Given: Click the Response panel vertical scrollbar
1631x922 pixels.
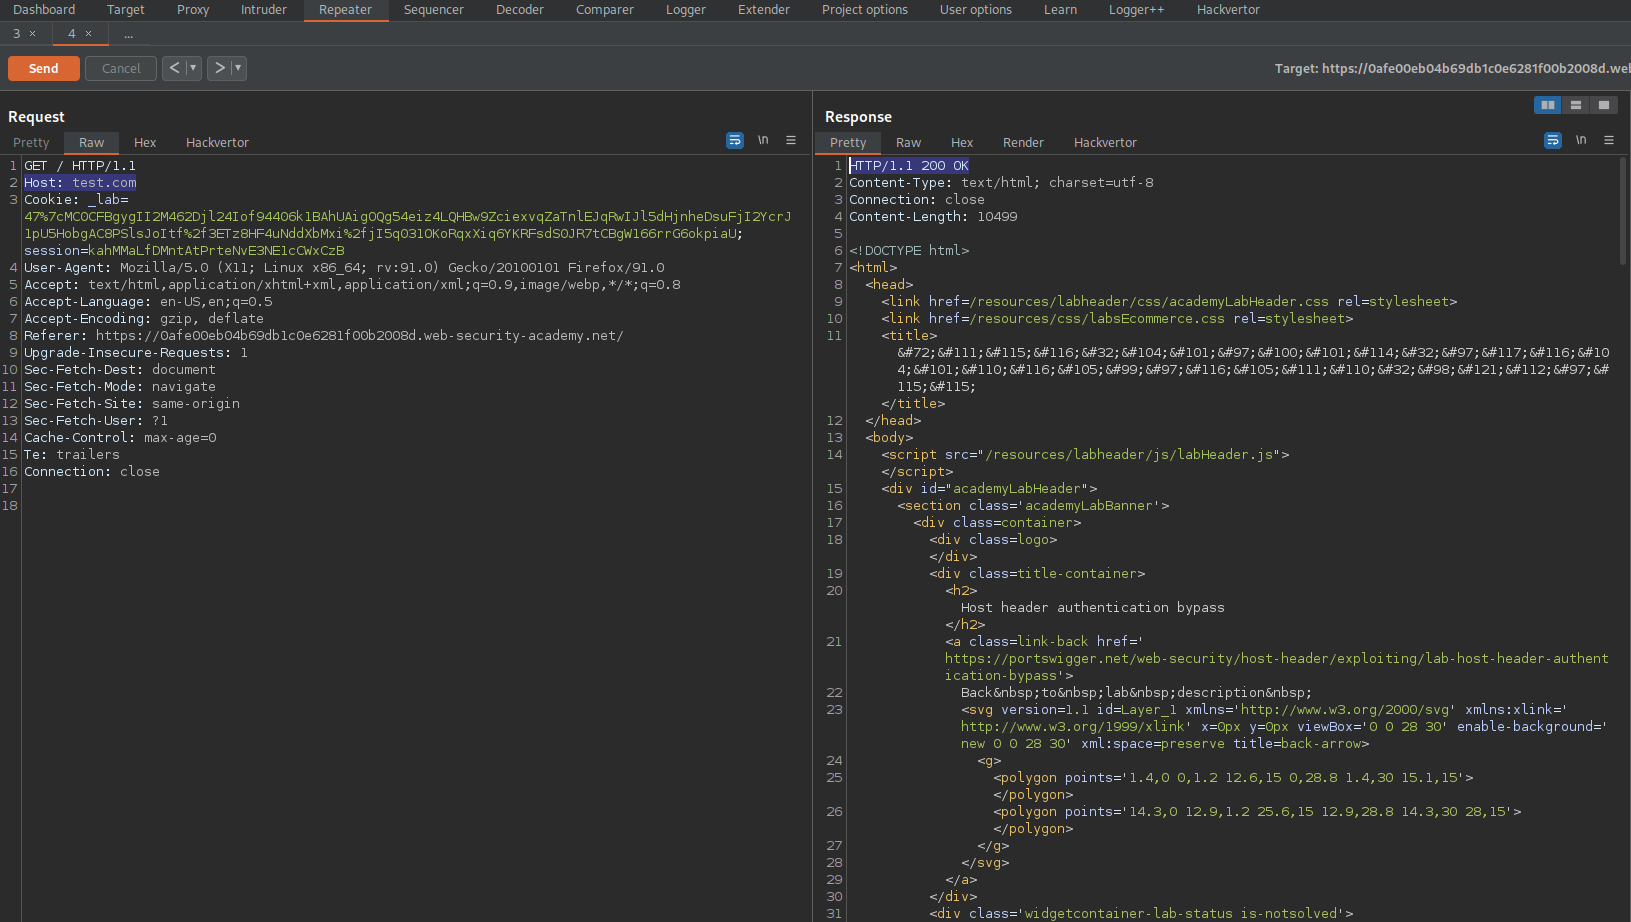Looking at the screenshot, I should 1622,210.
